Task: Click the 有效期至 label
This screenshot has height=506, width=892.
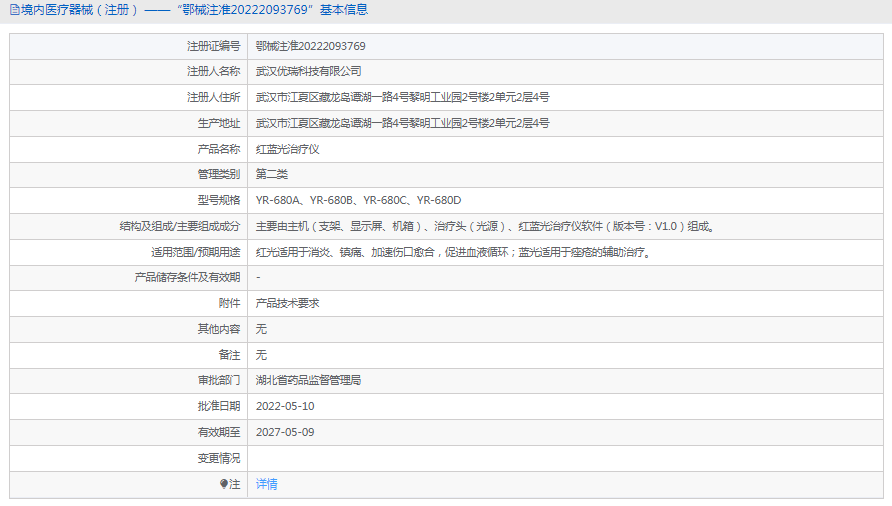Action: click(x=218, y=433)
